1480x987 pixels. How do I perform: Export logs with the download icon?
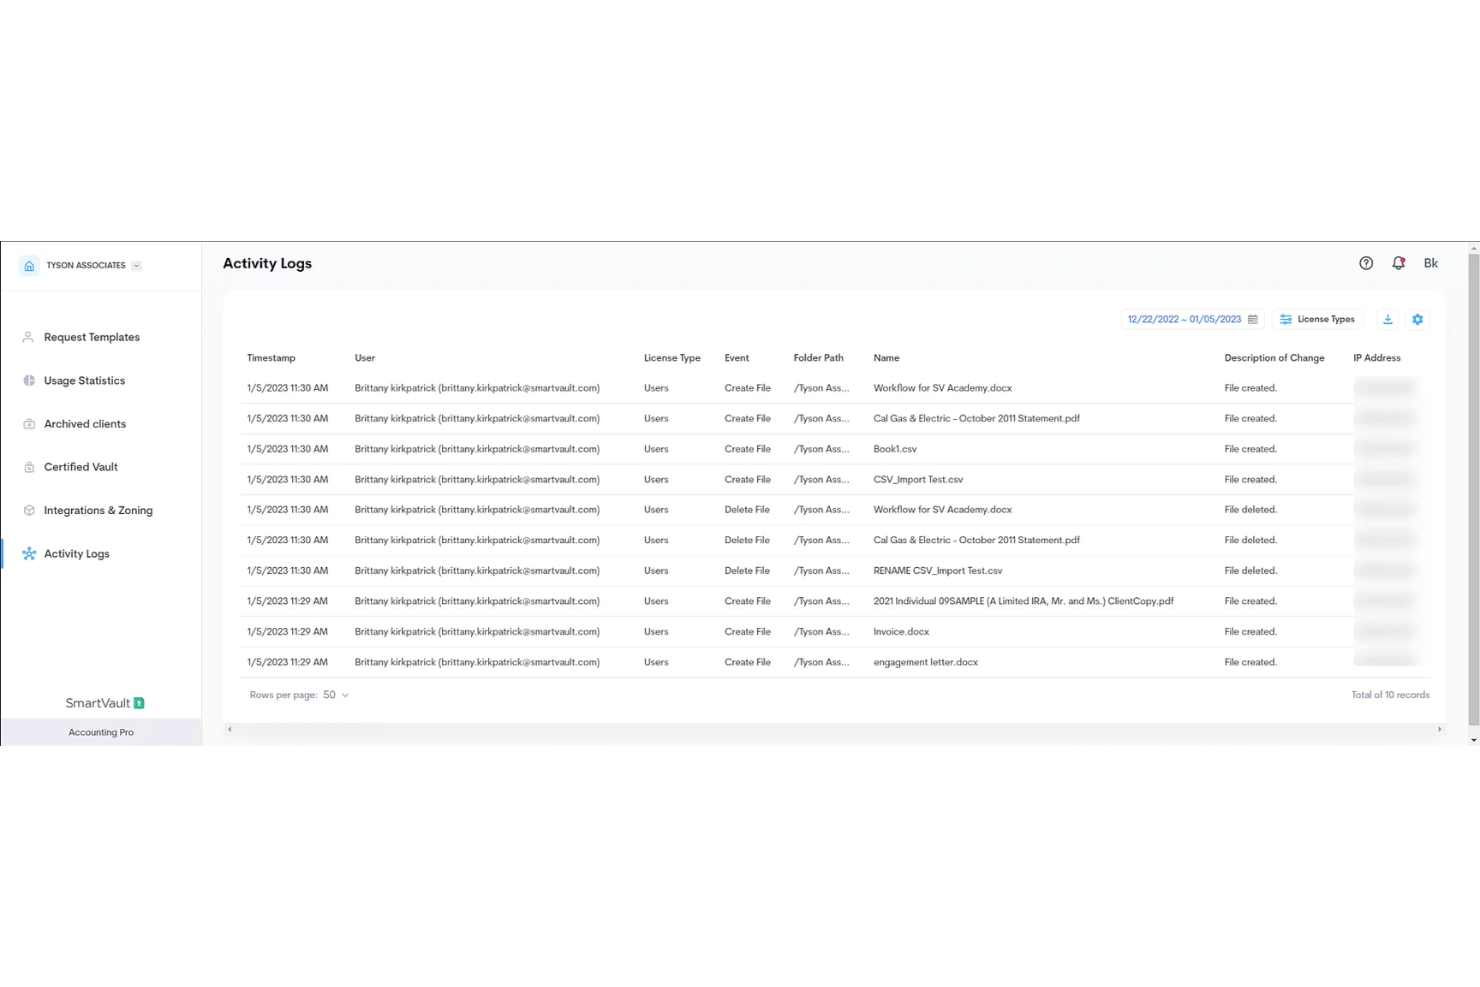(x=1388, y=319)
